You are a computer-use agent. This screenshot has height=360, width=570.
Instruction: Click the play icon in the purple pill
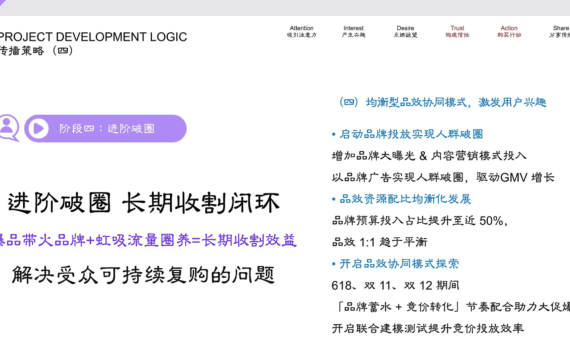(x=39, y=128)
